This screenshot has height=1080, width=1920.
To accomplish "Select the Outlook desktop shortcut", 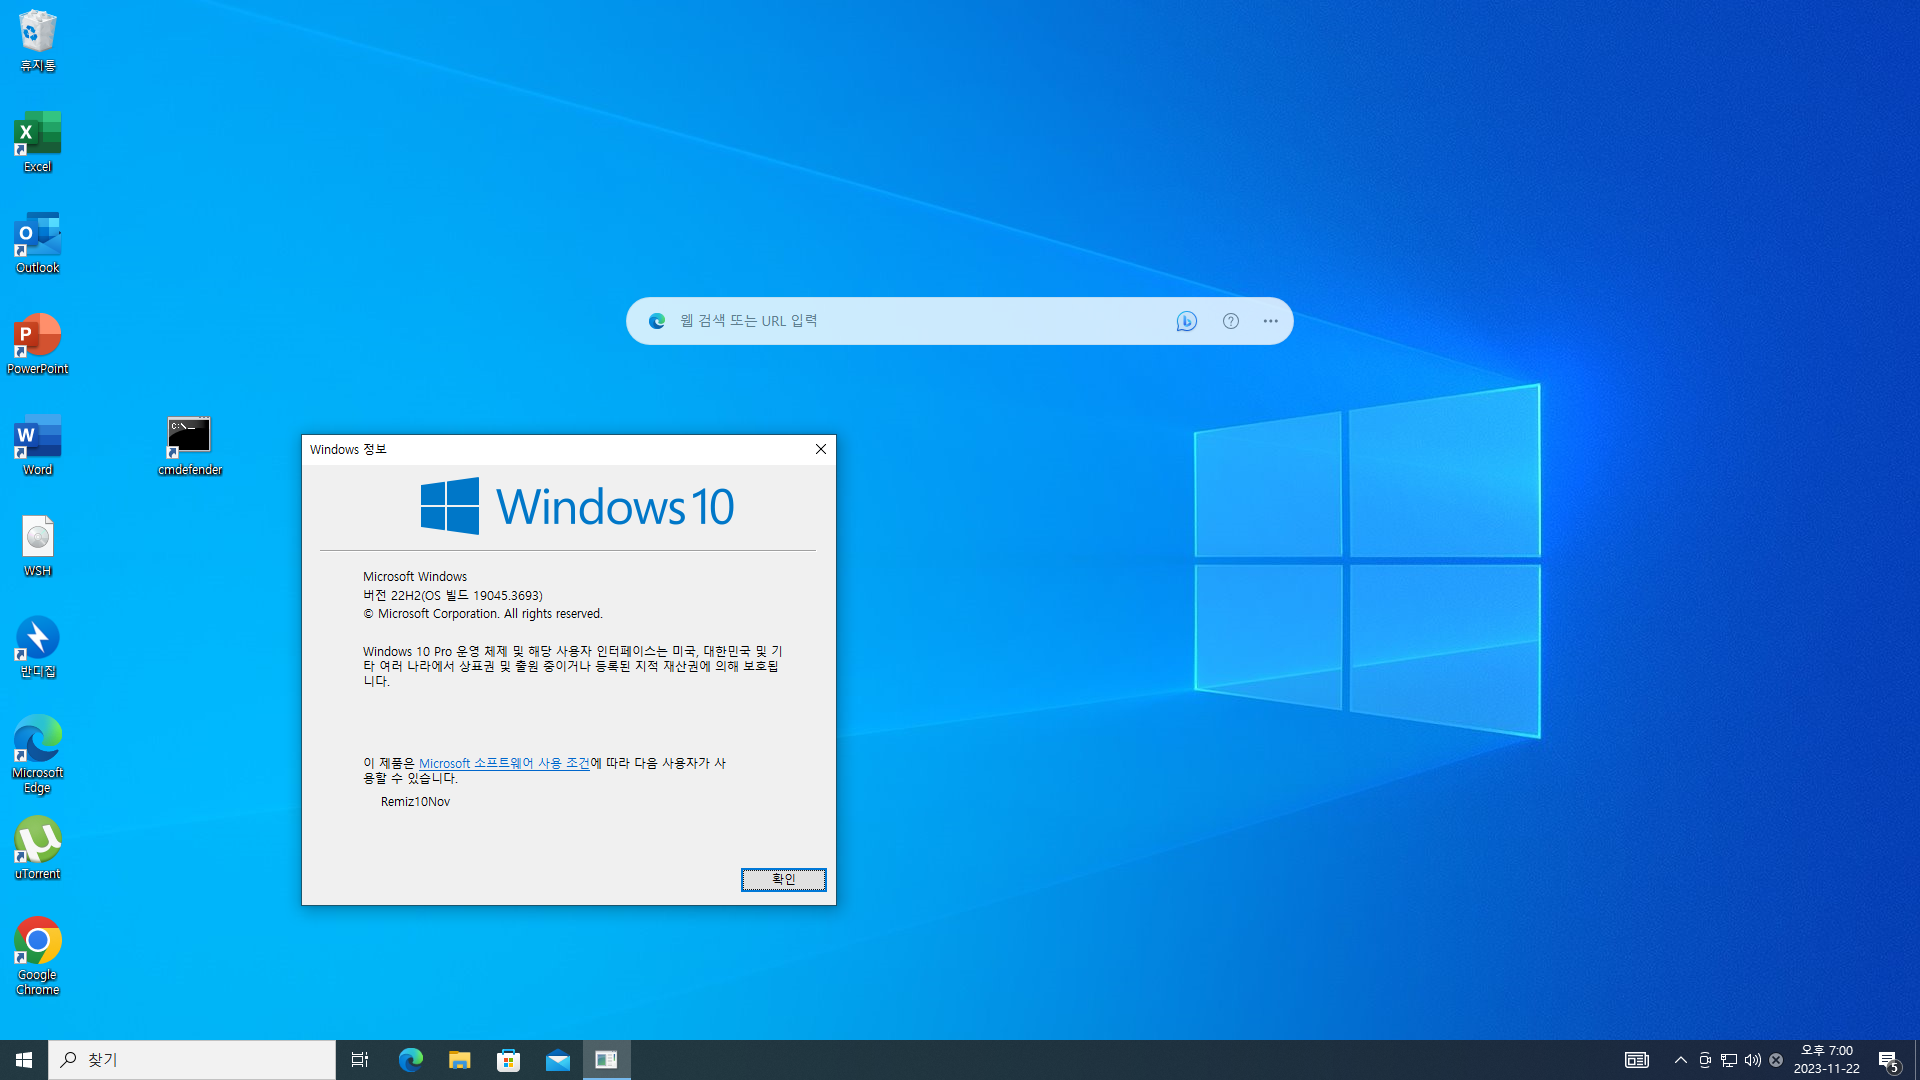I will tap(38, 243).
